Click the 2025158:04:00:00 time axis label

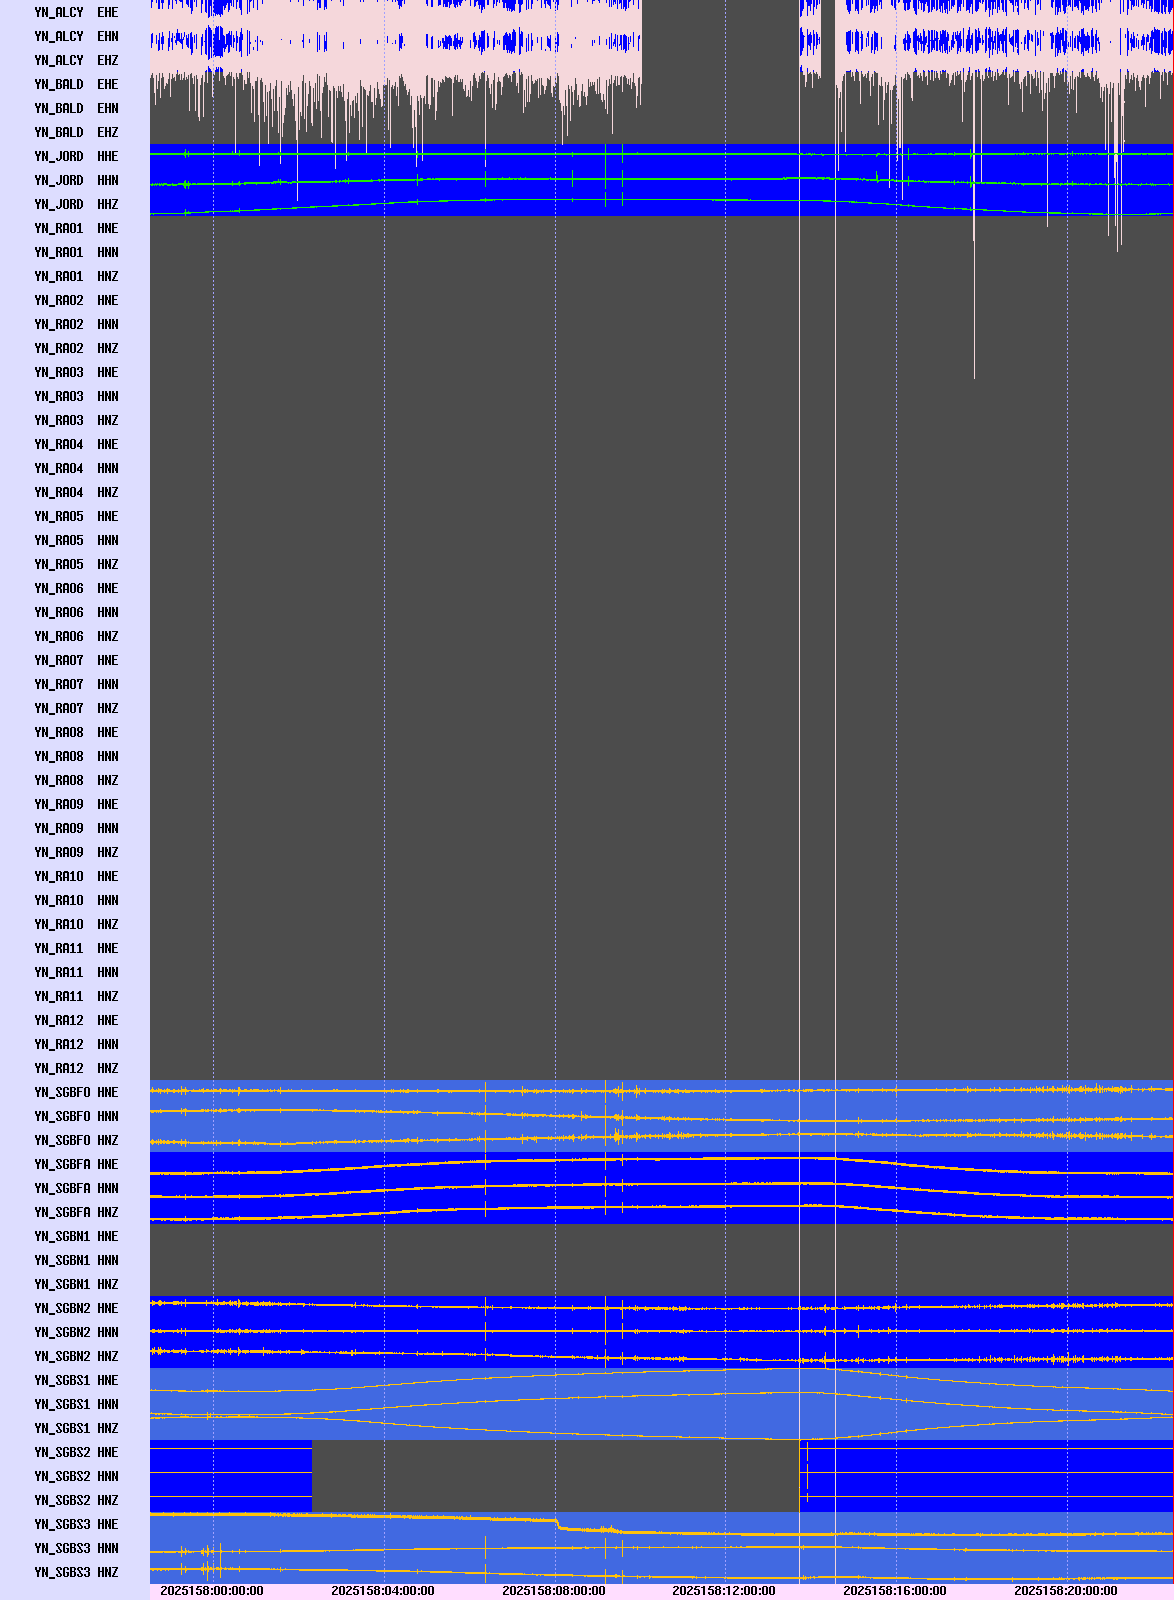(383, 1591)
